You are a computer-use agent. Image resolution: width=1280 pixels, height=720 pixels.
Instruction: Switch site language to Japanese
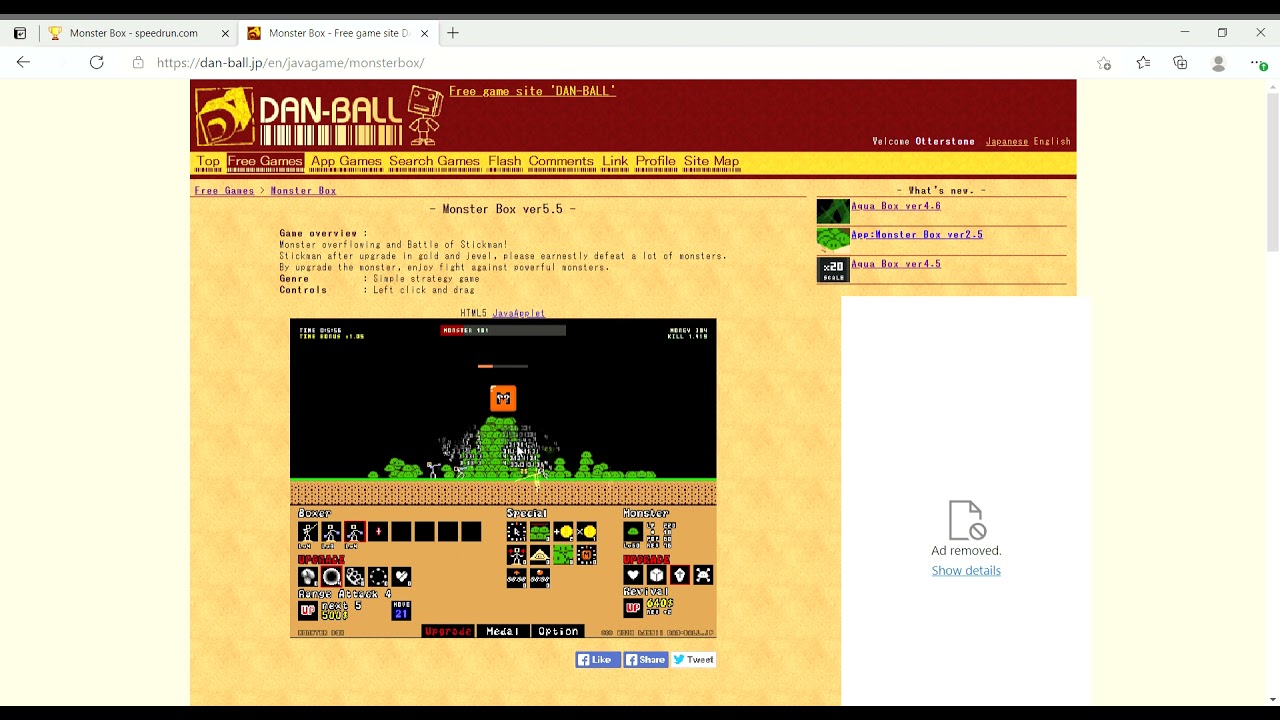point(1007,141)
